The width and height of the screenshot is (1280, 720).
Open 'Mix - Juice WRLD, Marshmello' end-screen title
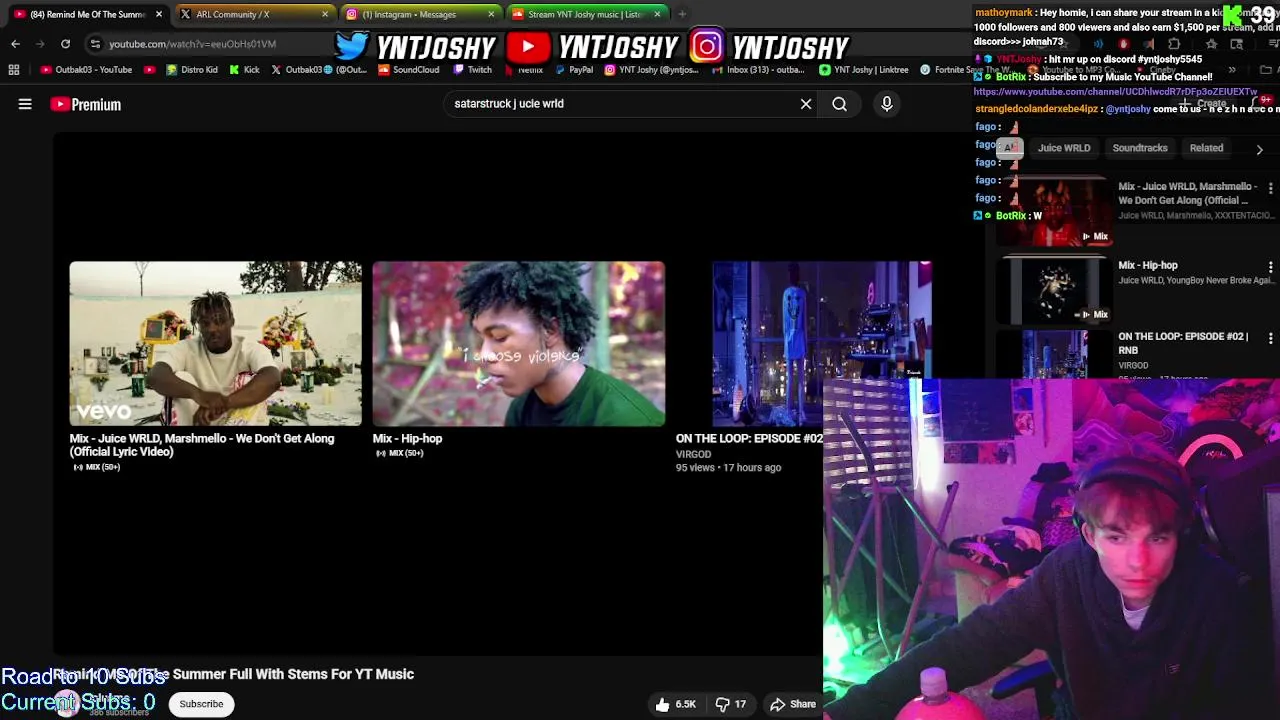tap(202, 445)
